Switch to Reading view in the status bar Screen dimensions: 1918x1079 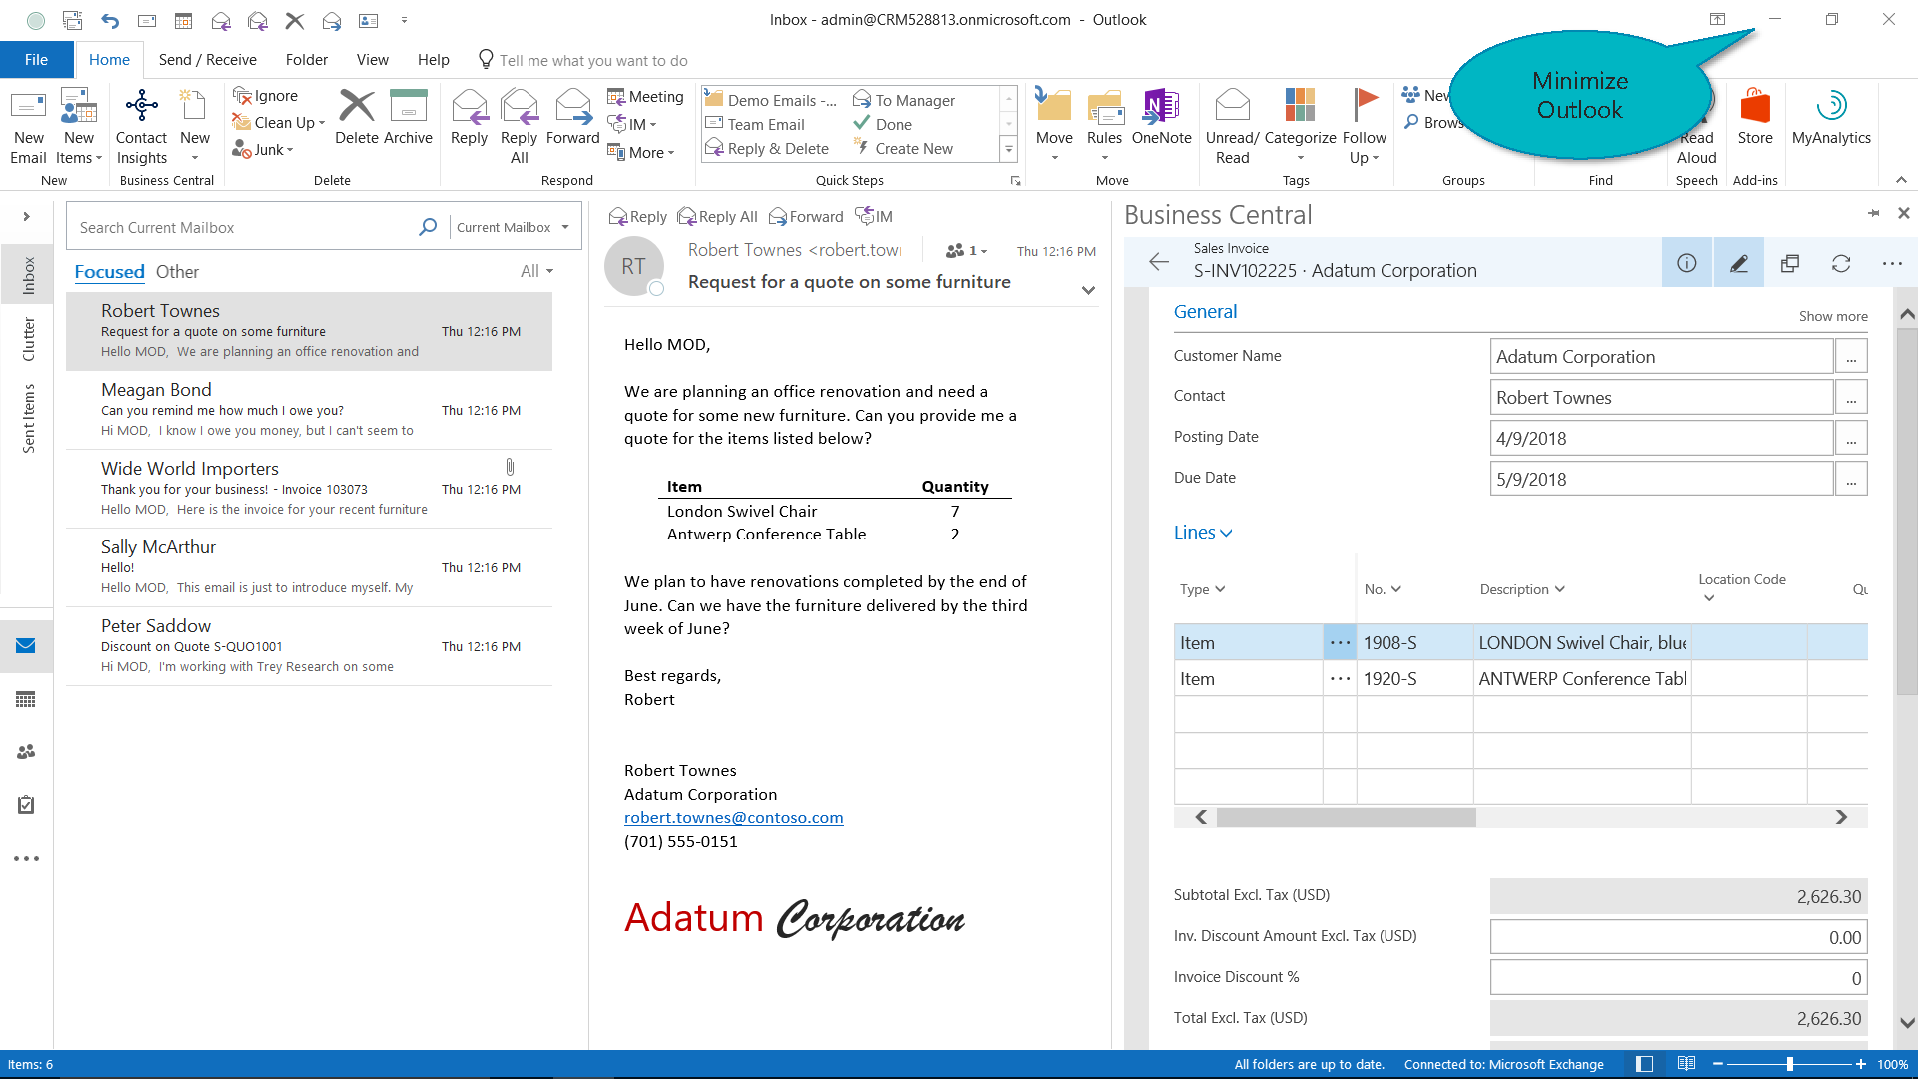[x=1686, y=1064]
